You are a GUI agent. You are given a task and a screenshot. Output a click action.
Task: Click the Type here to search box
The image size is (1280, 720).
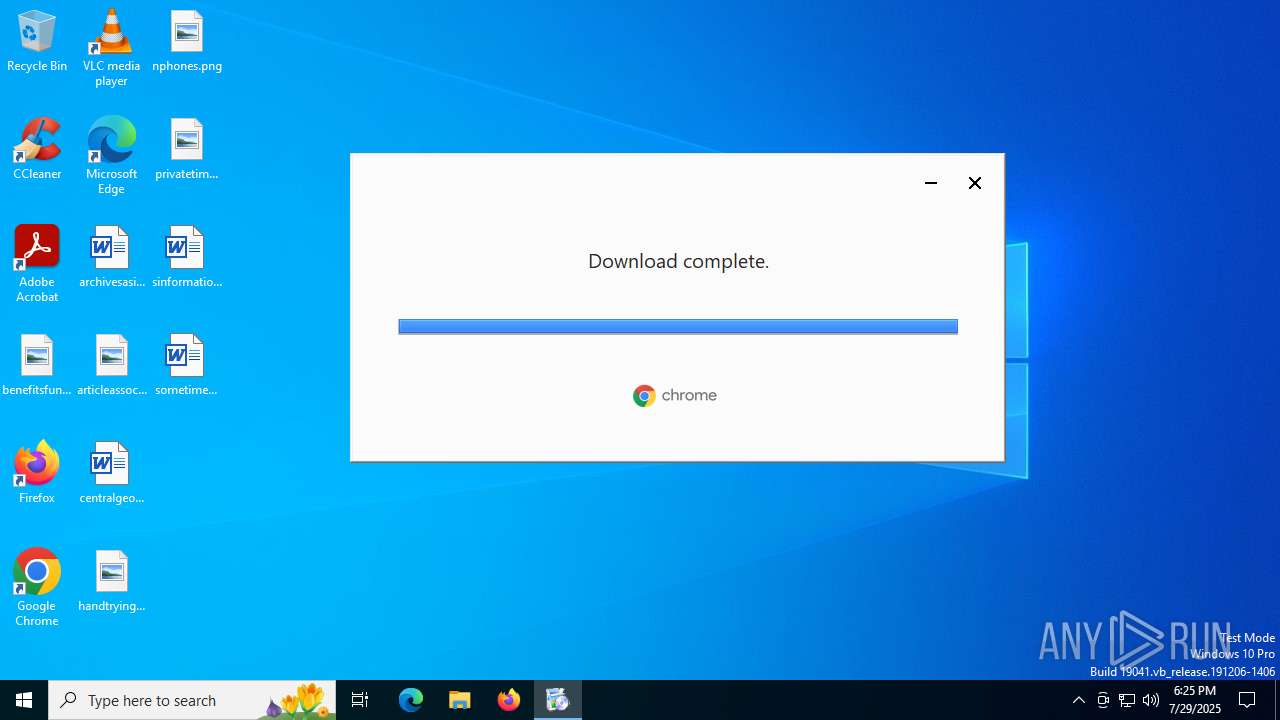pos(192,700)
